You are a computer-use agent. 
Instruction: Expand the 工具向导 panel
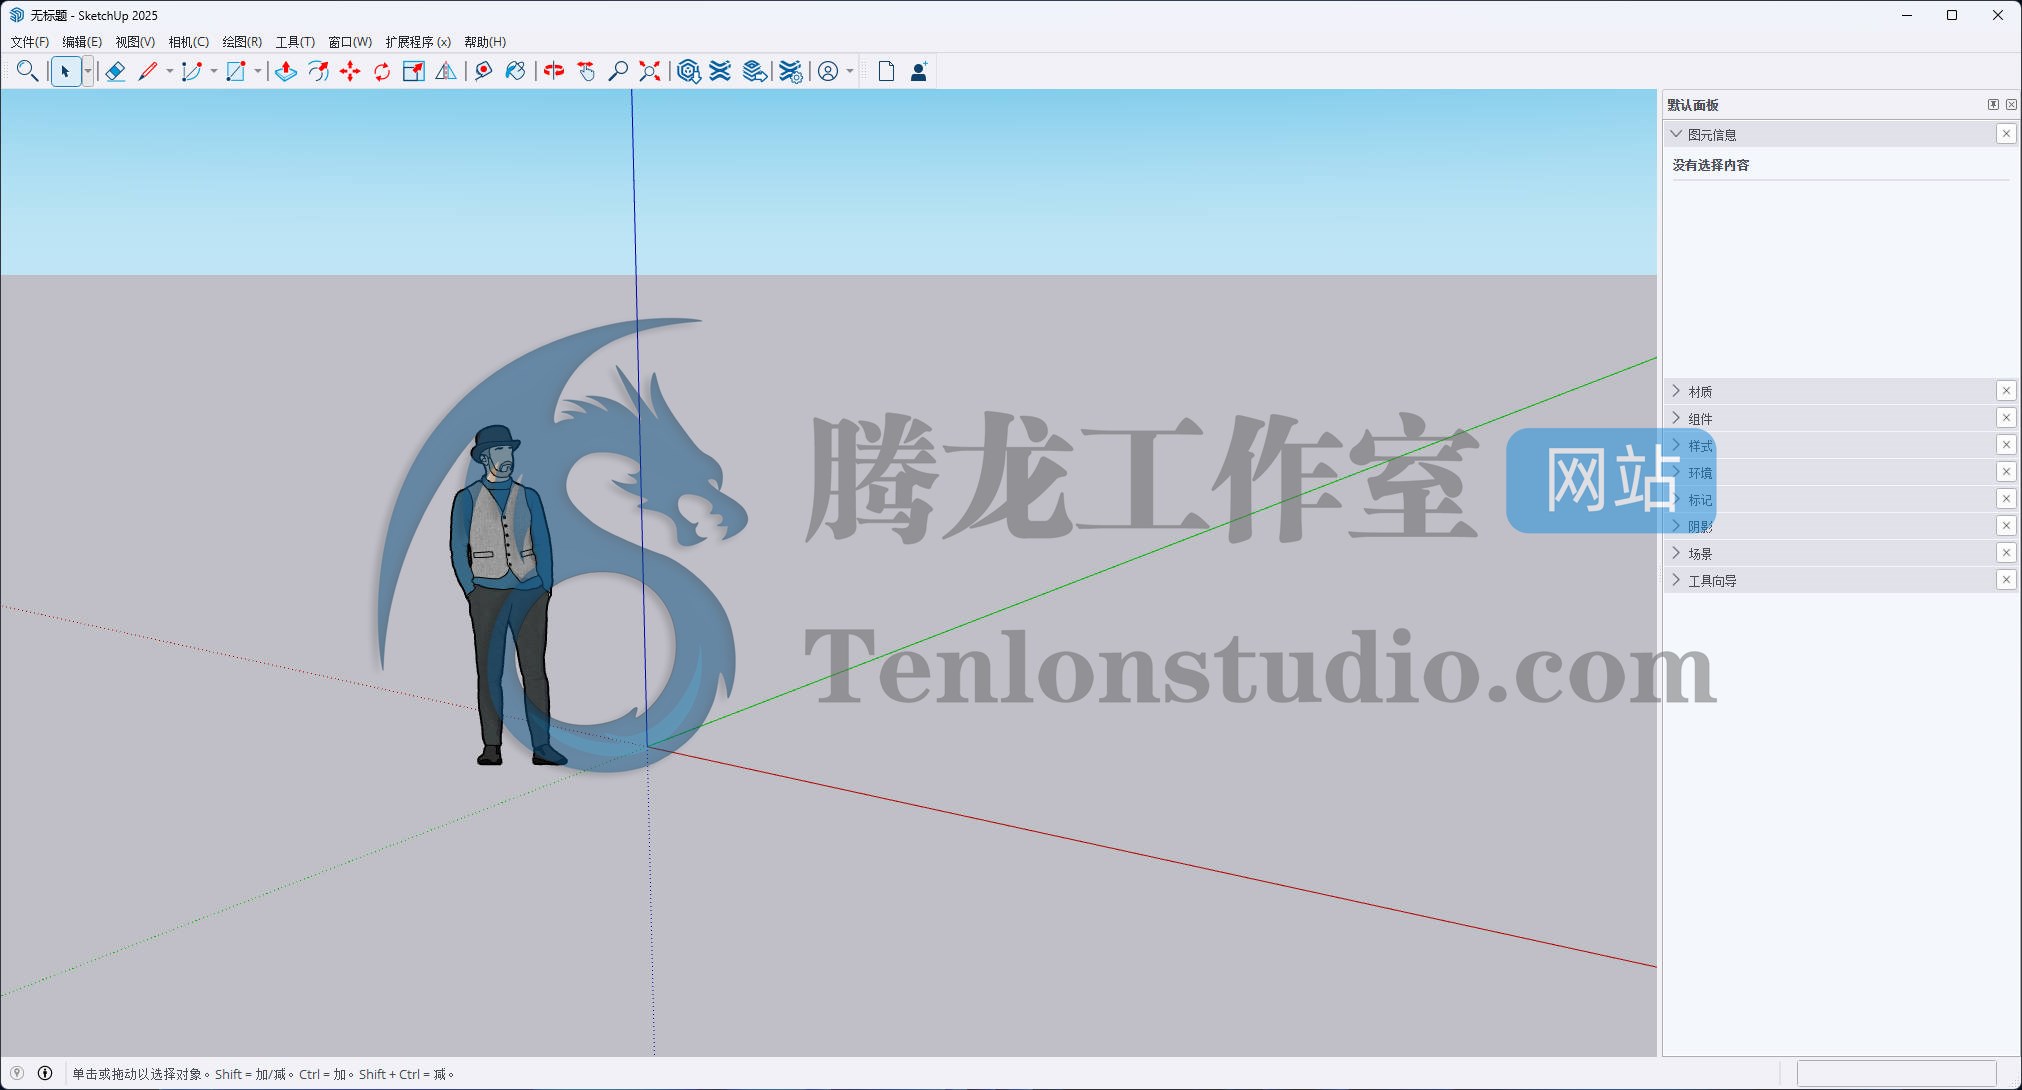pos(1676,580)
